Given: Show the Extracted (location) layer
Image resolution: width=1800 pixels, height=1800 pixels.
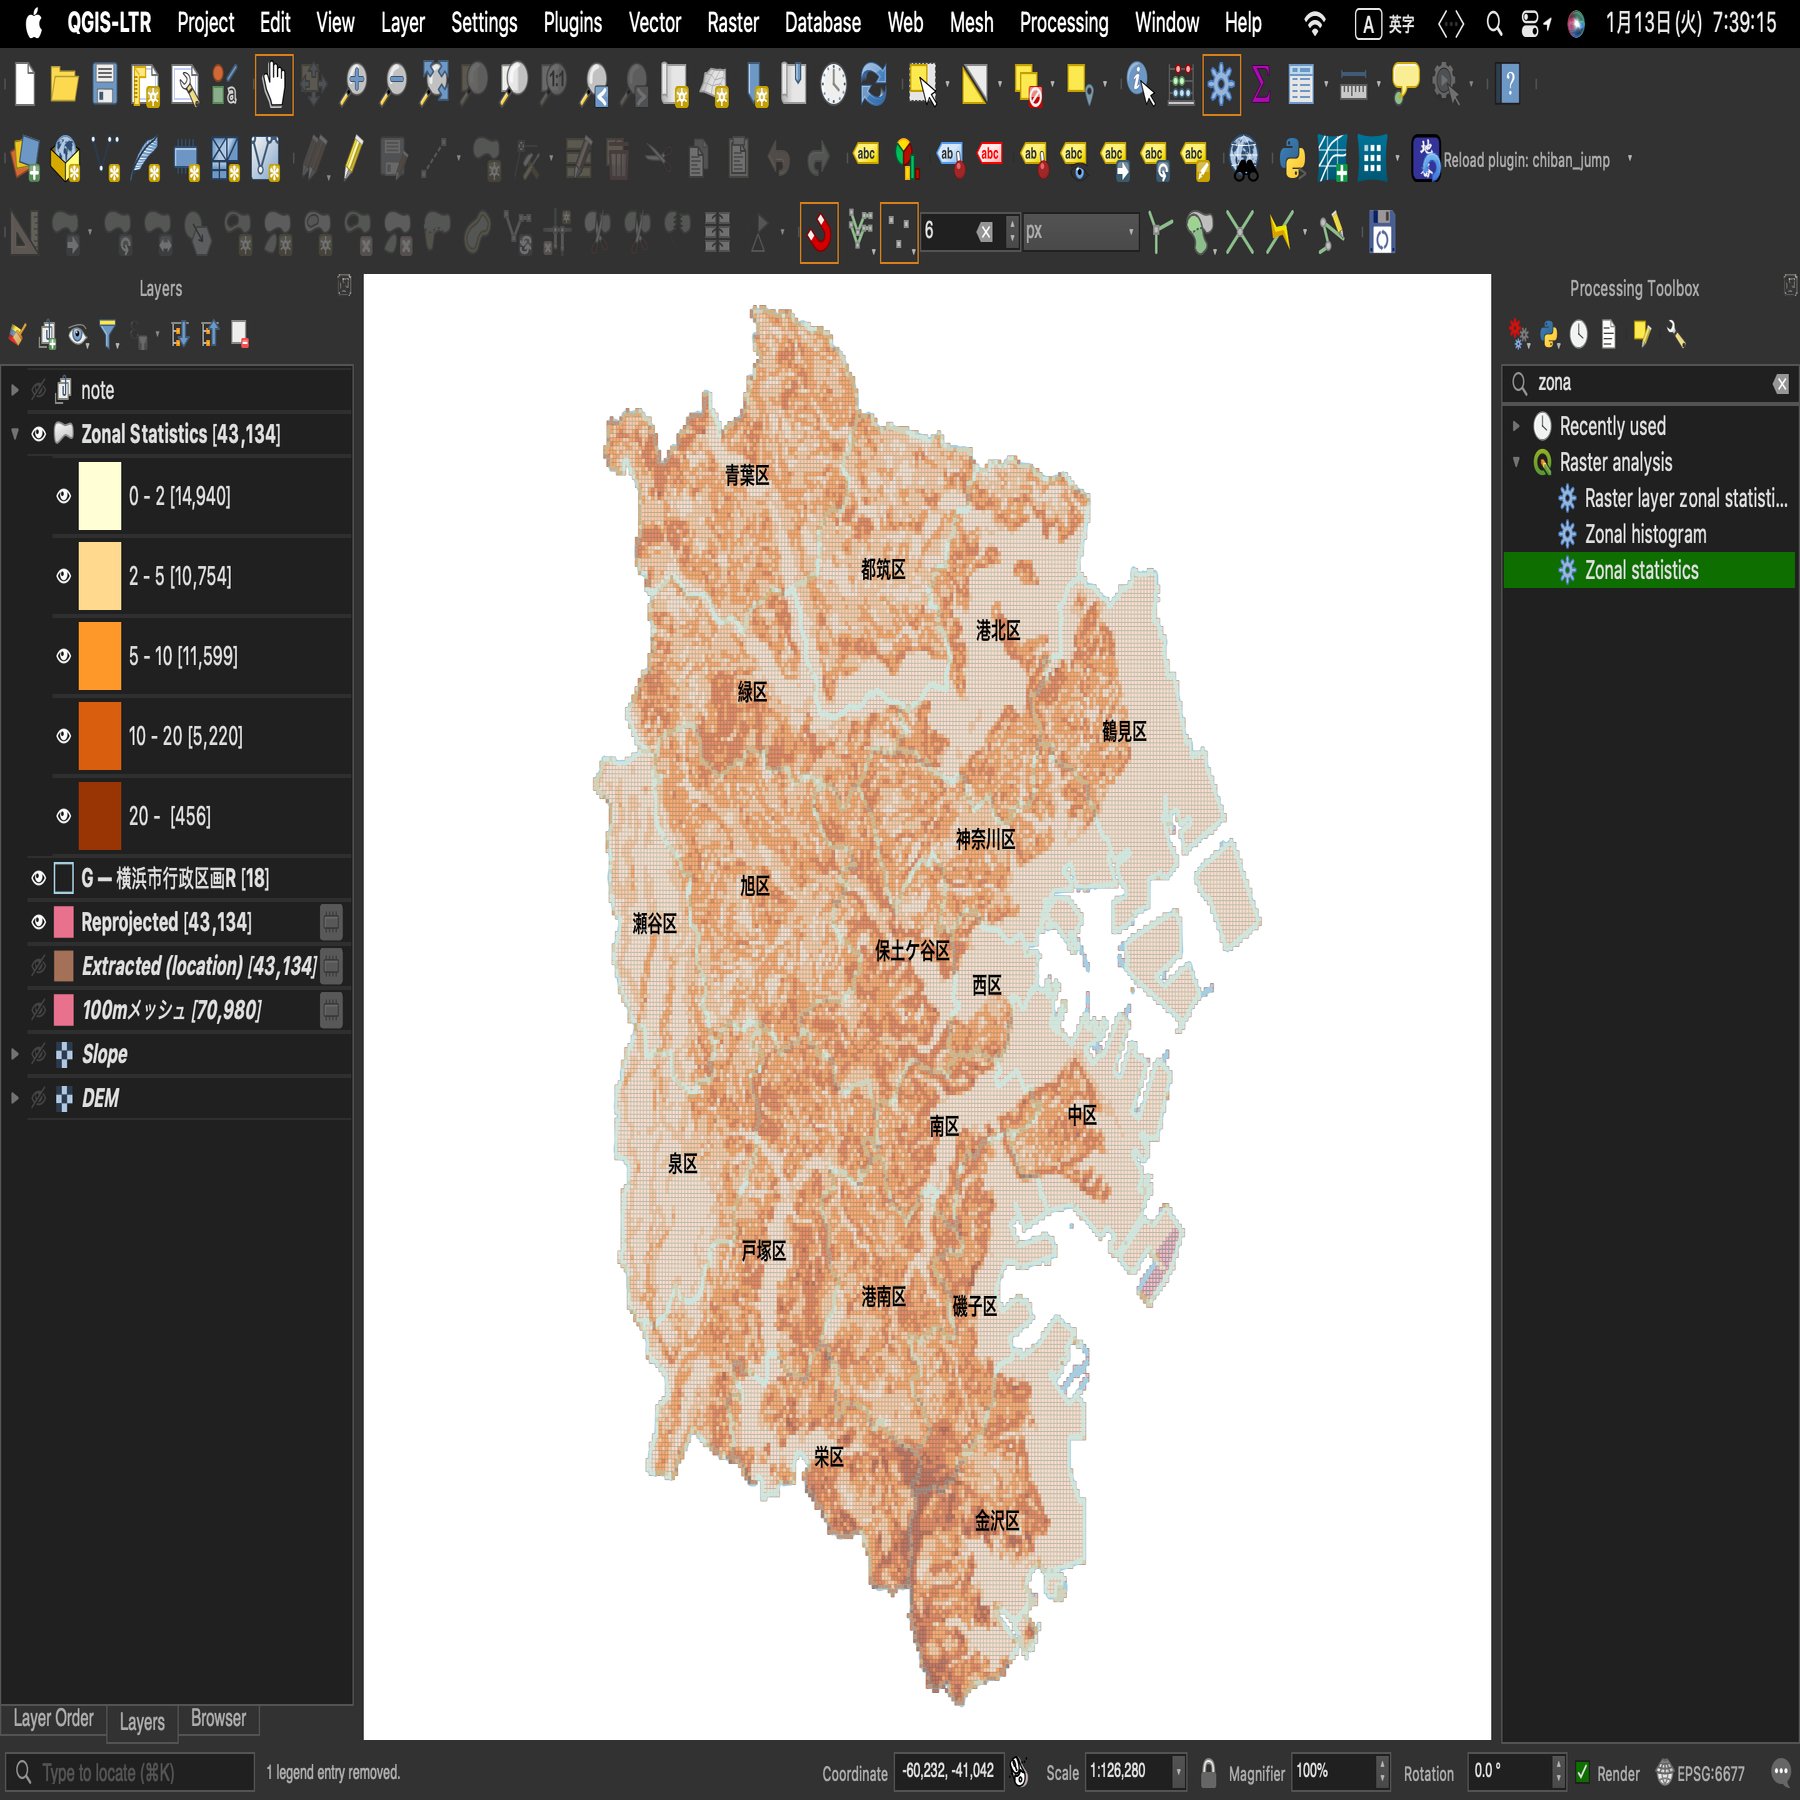Looking at the screenshot, I should [x=39, y=966].
